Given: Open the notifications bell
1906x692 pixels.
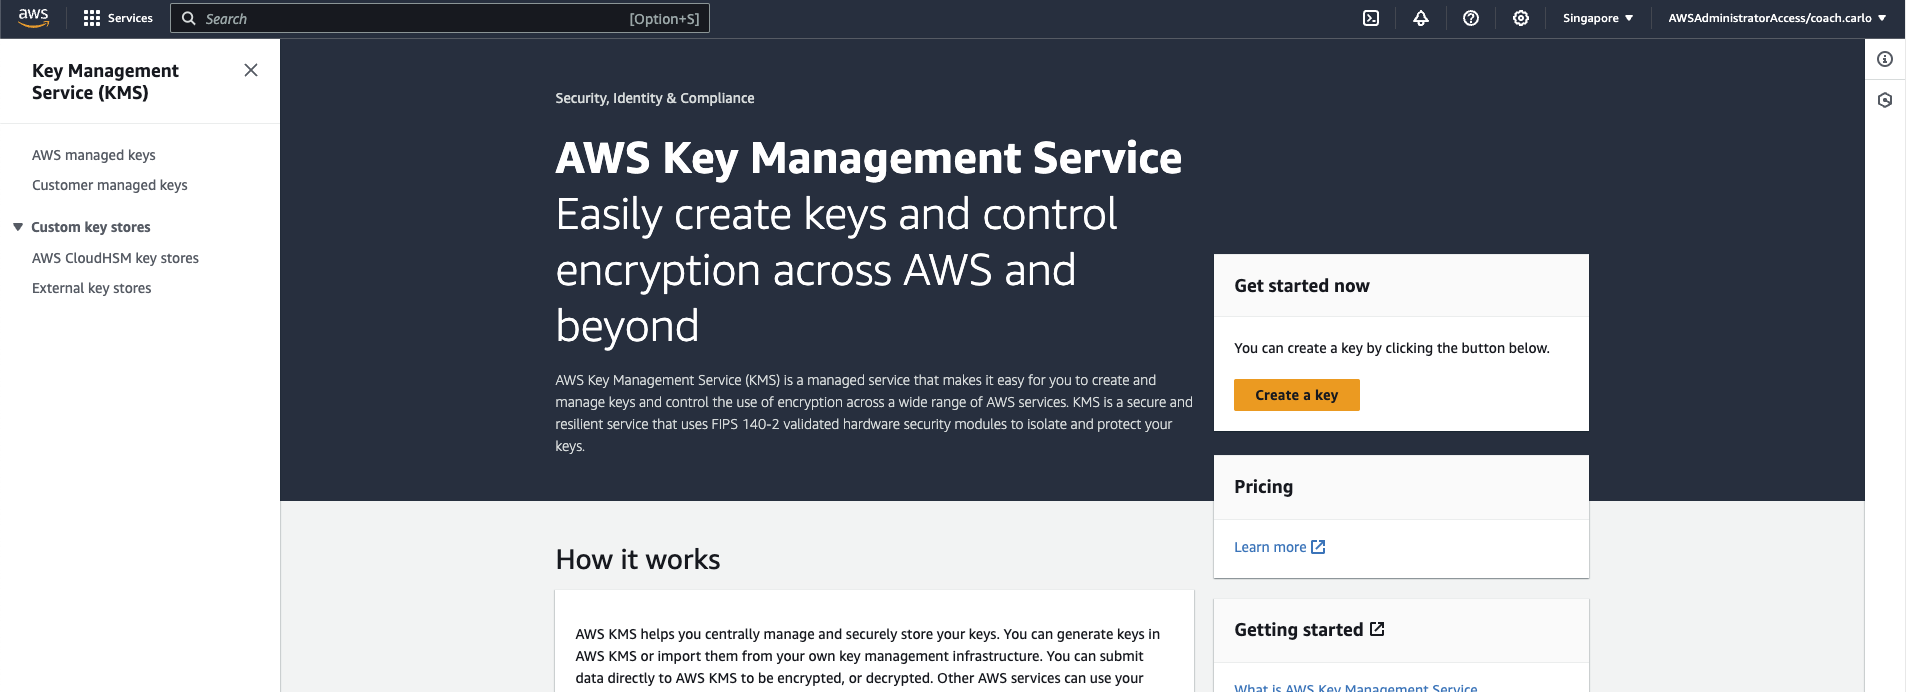Looking at the screenshot, I should pyautogui.click(x=1420, y=18).
